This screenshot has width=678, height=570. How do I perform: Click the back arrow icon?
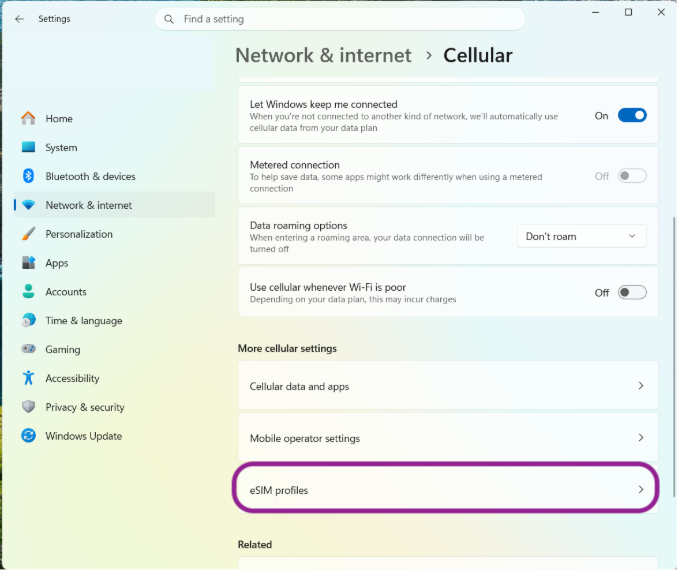(x=19, y=19)
